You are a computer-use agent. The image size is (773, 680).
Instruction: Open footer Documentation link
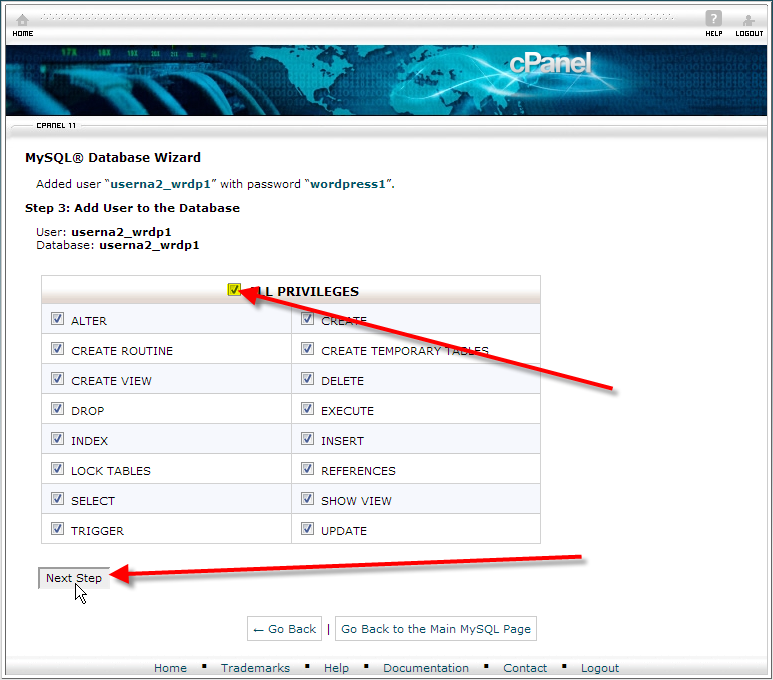point(426,668)
